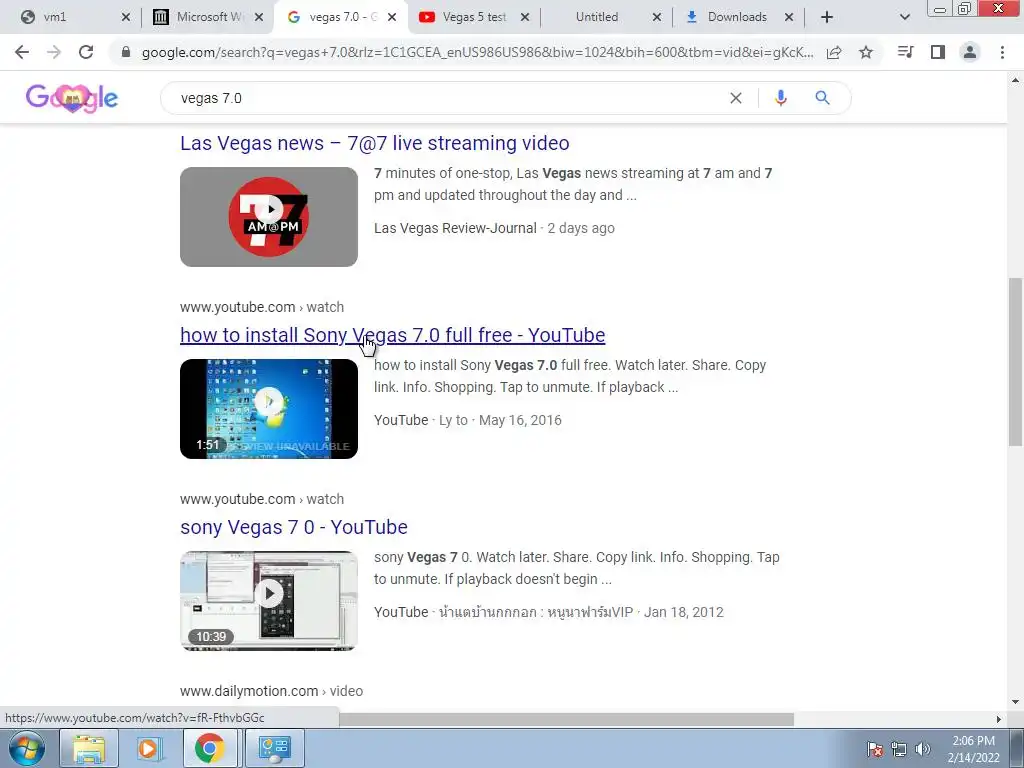Screen dimensions: 1024x768
Task: Open the Chrome profile avatar
Action: click(970, 52)
